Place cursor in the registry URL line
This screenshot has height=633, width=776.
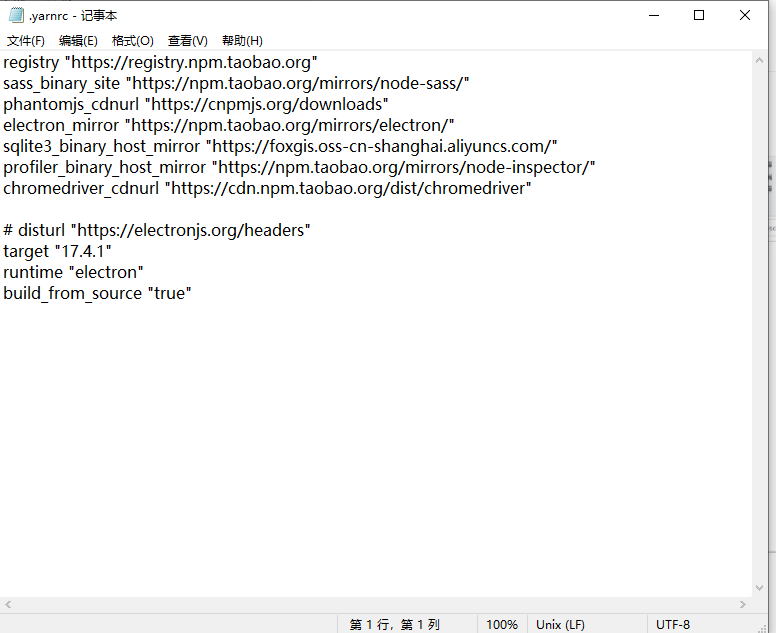pyautogui.click(x=160, y=62)
